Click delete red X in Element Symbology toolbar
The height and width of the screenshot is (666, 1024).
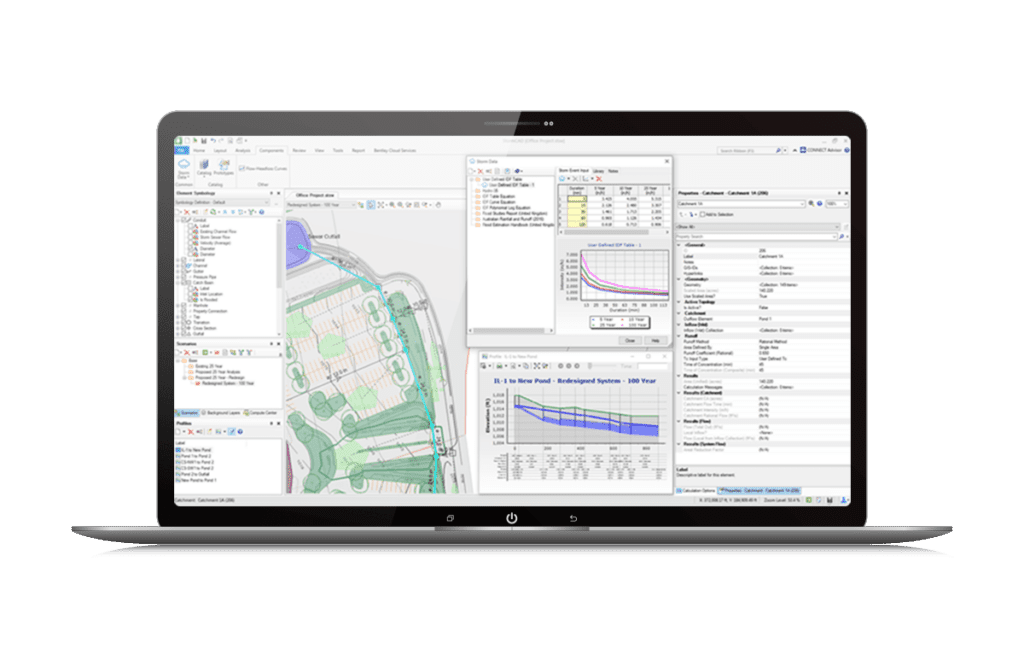coord(186,212)
